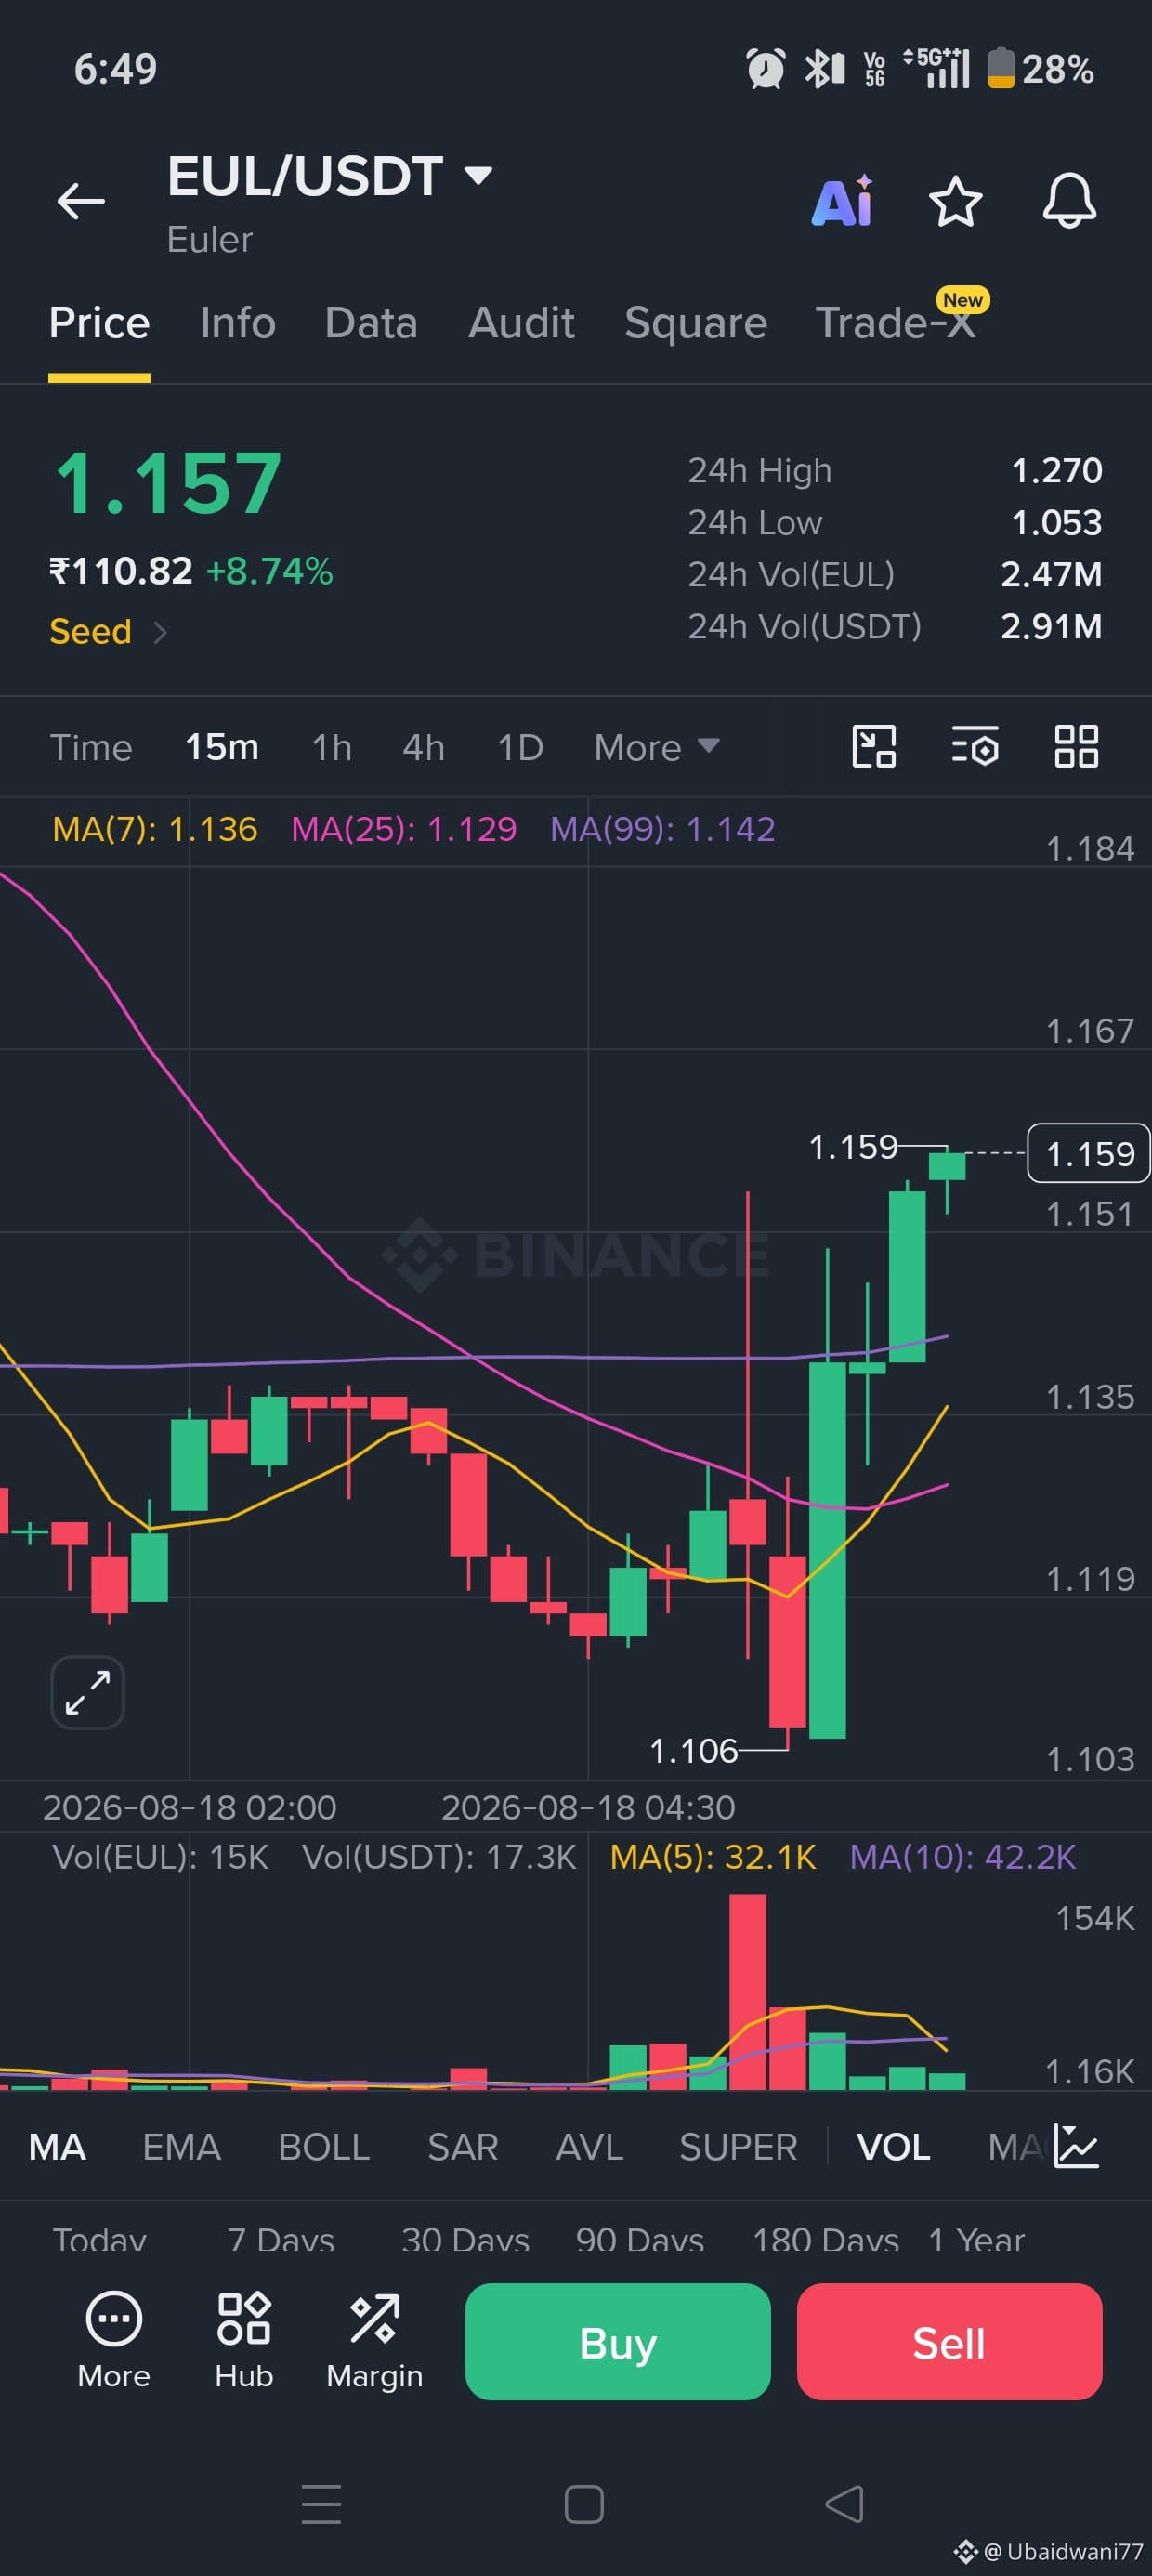Toggle the AVL indicator
This screenshot has width=1152, height=2576.
pos(589,2147)
